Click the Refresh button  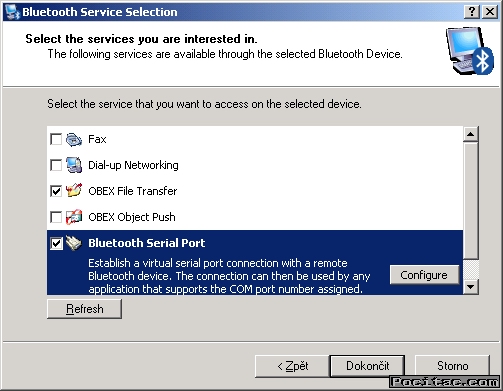[x=84, y=309]
